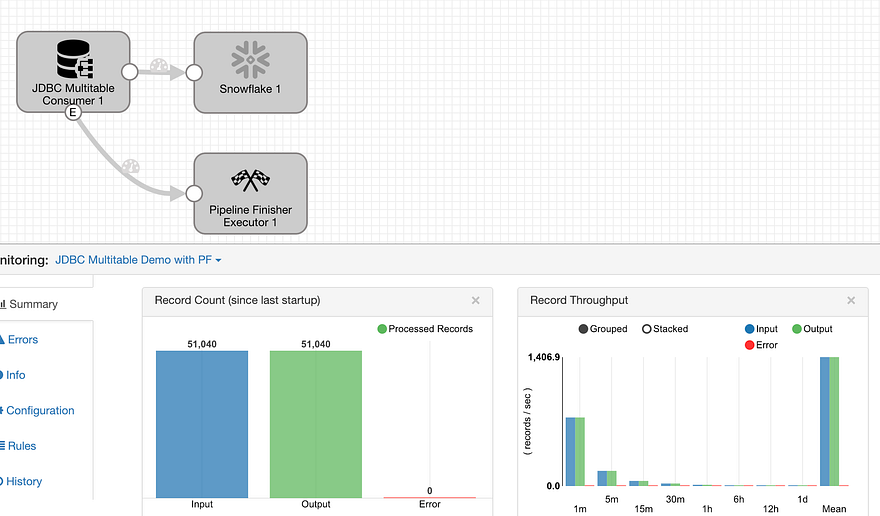880x516 pixels.
Task: Click the 1,406.9 axis value
Action: [544, 357]
